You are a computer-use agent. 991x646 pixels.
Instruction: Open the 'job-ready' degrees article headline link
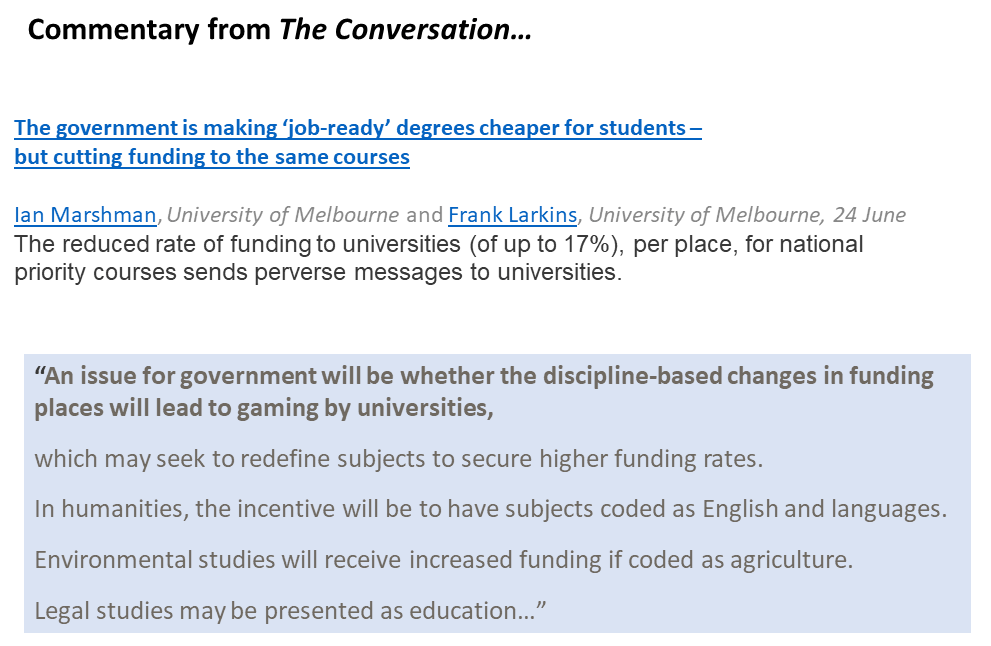pos(357,128)
